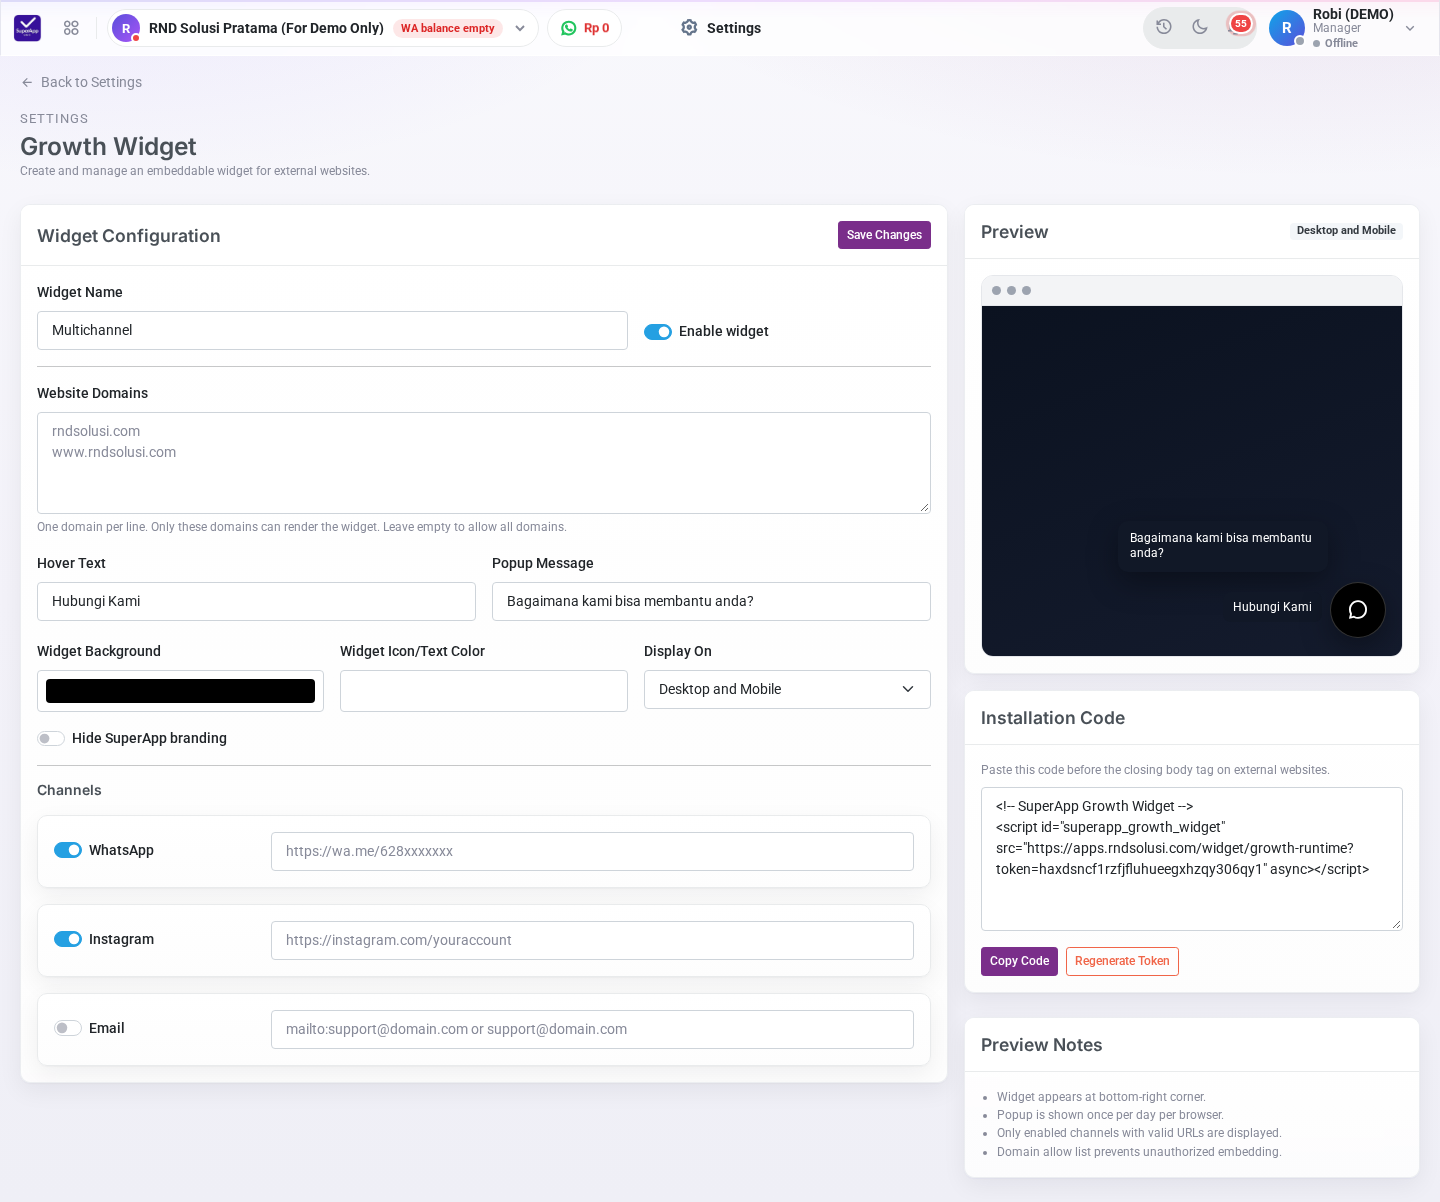Viewport: 1440px width, 1202px height.
Task: Click the Settings gear icon
Action: pos(689,28)
